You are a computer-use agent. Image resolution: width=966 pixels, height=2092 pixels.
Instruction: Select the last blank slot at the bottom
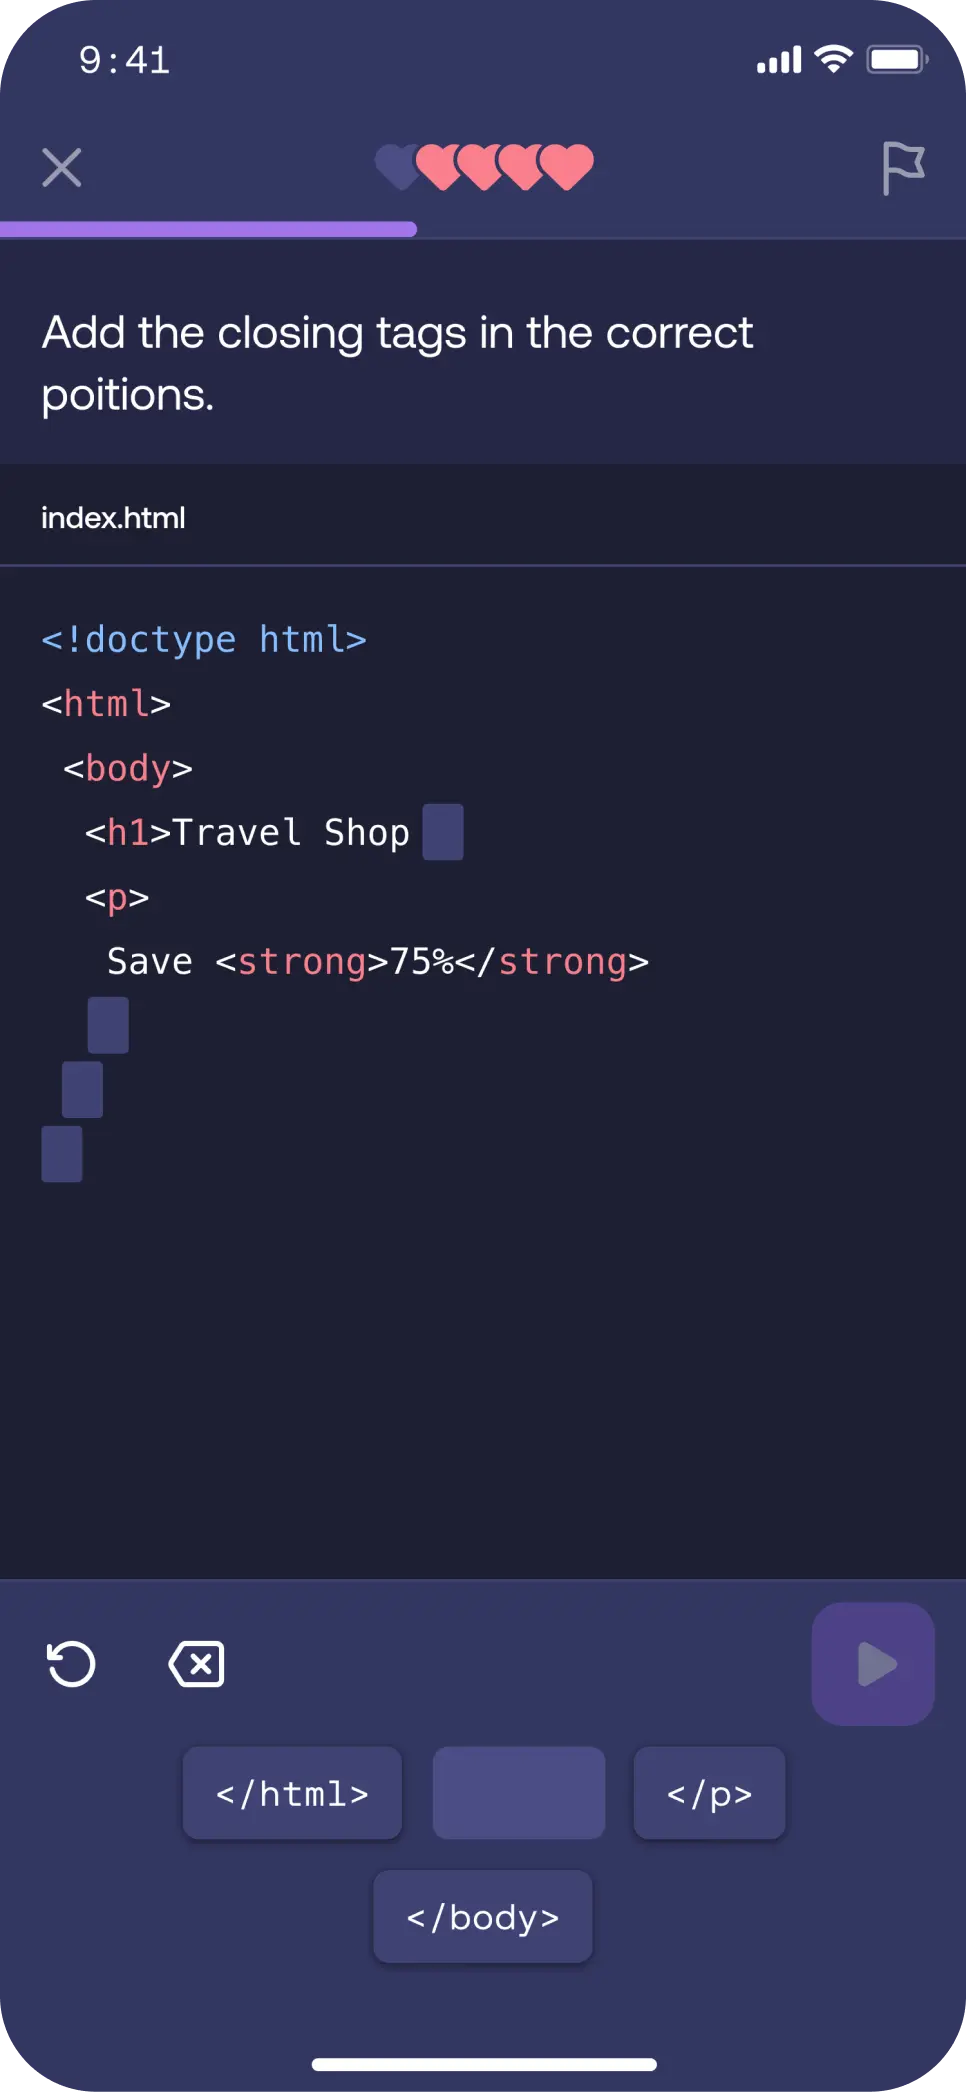click(x=62, y=1154)
